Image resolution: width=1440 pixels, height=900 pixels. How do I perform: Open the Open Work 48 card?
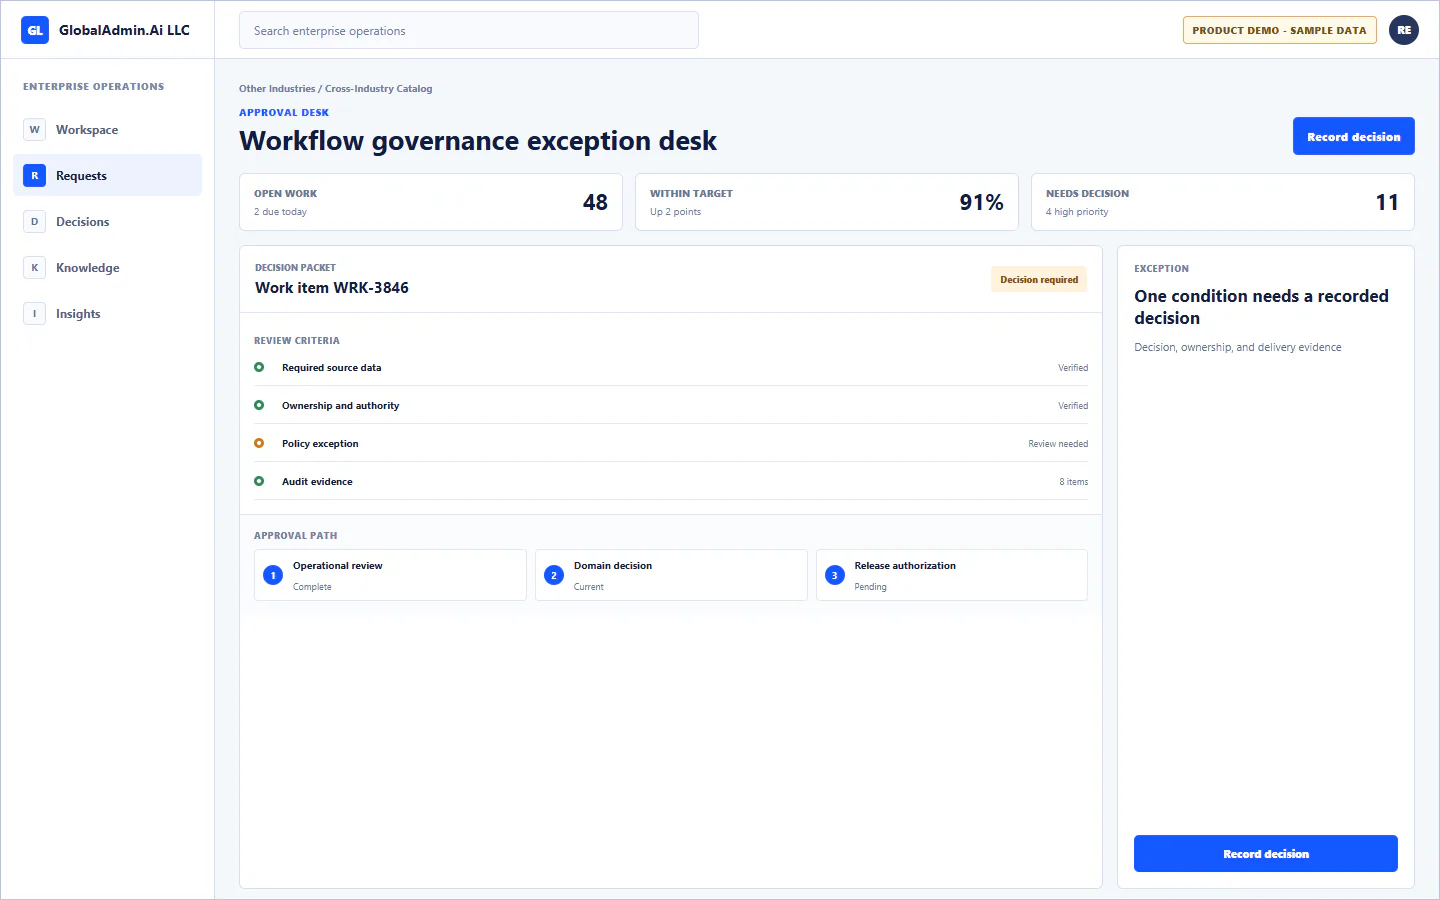[x=431, y=202]
